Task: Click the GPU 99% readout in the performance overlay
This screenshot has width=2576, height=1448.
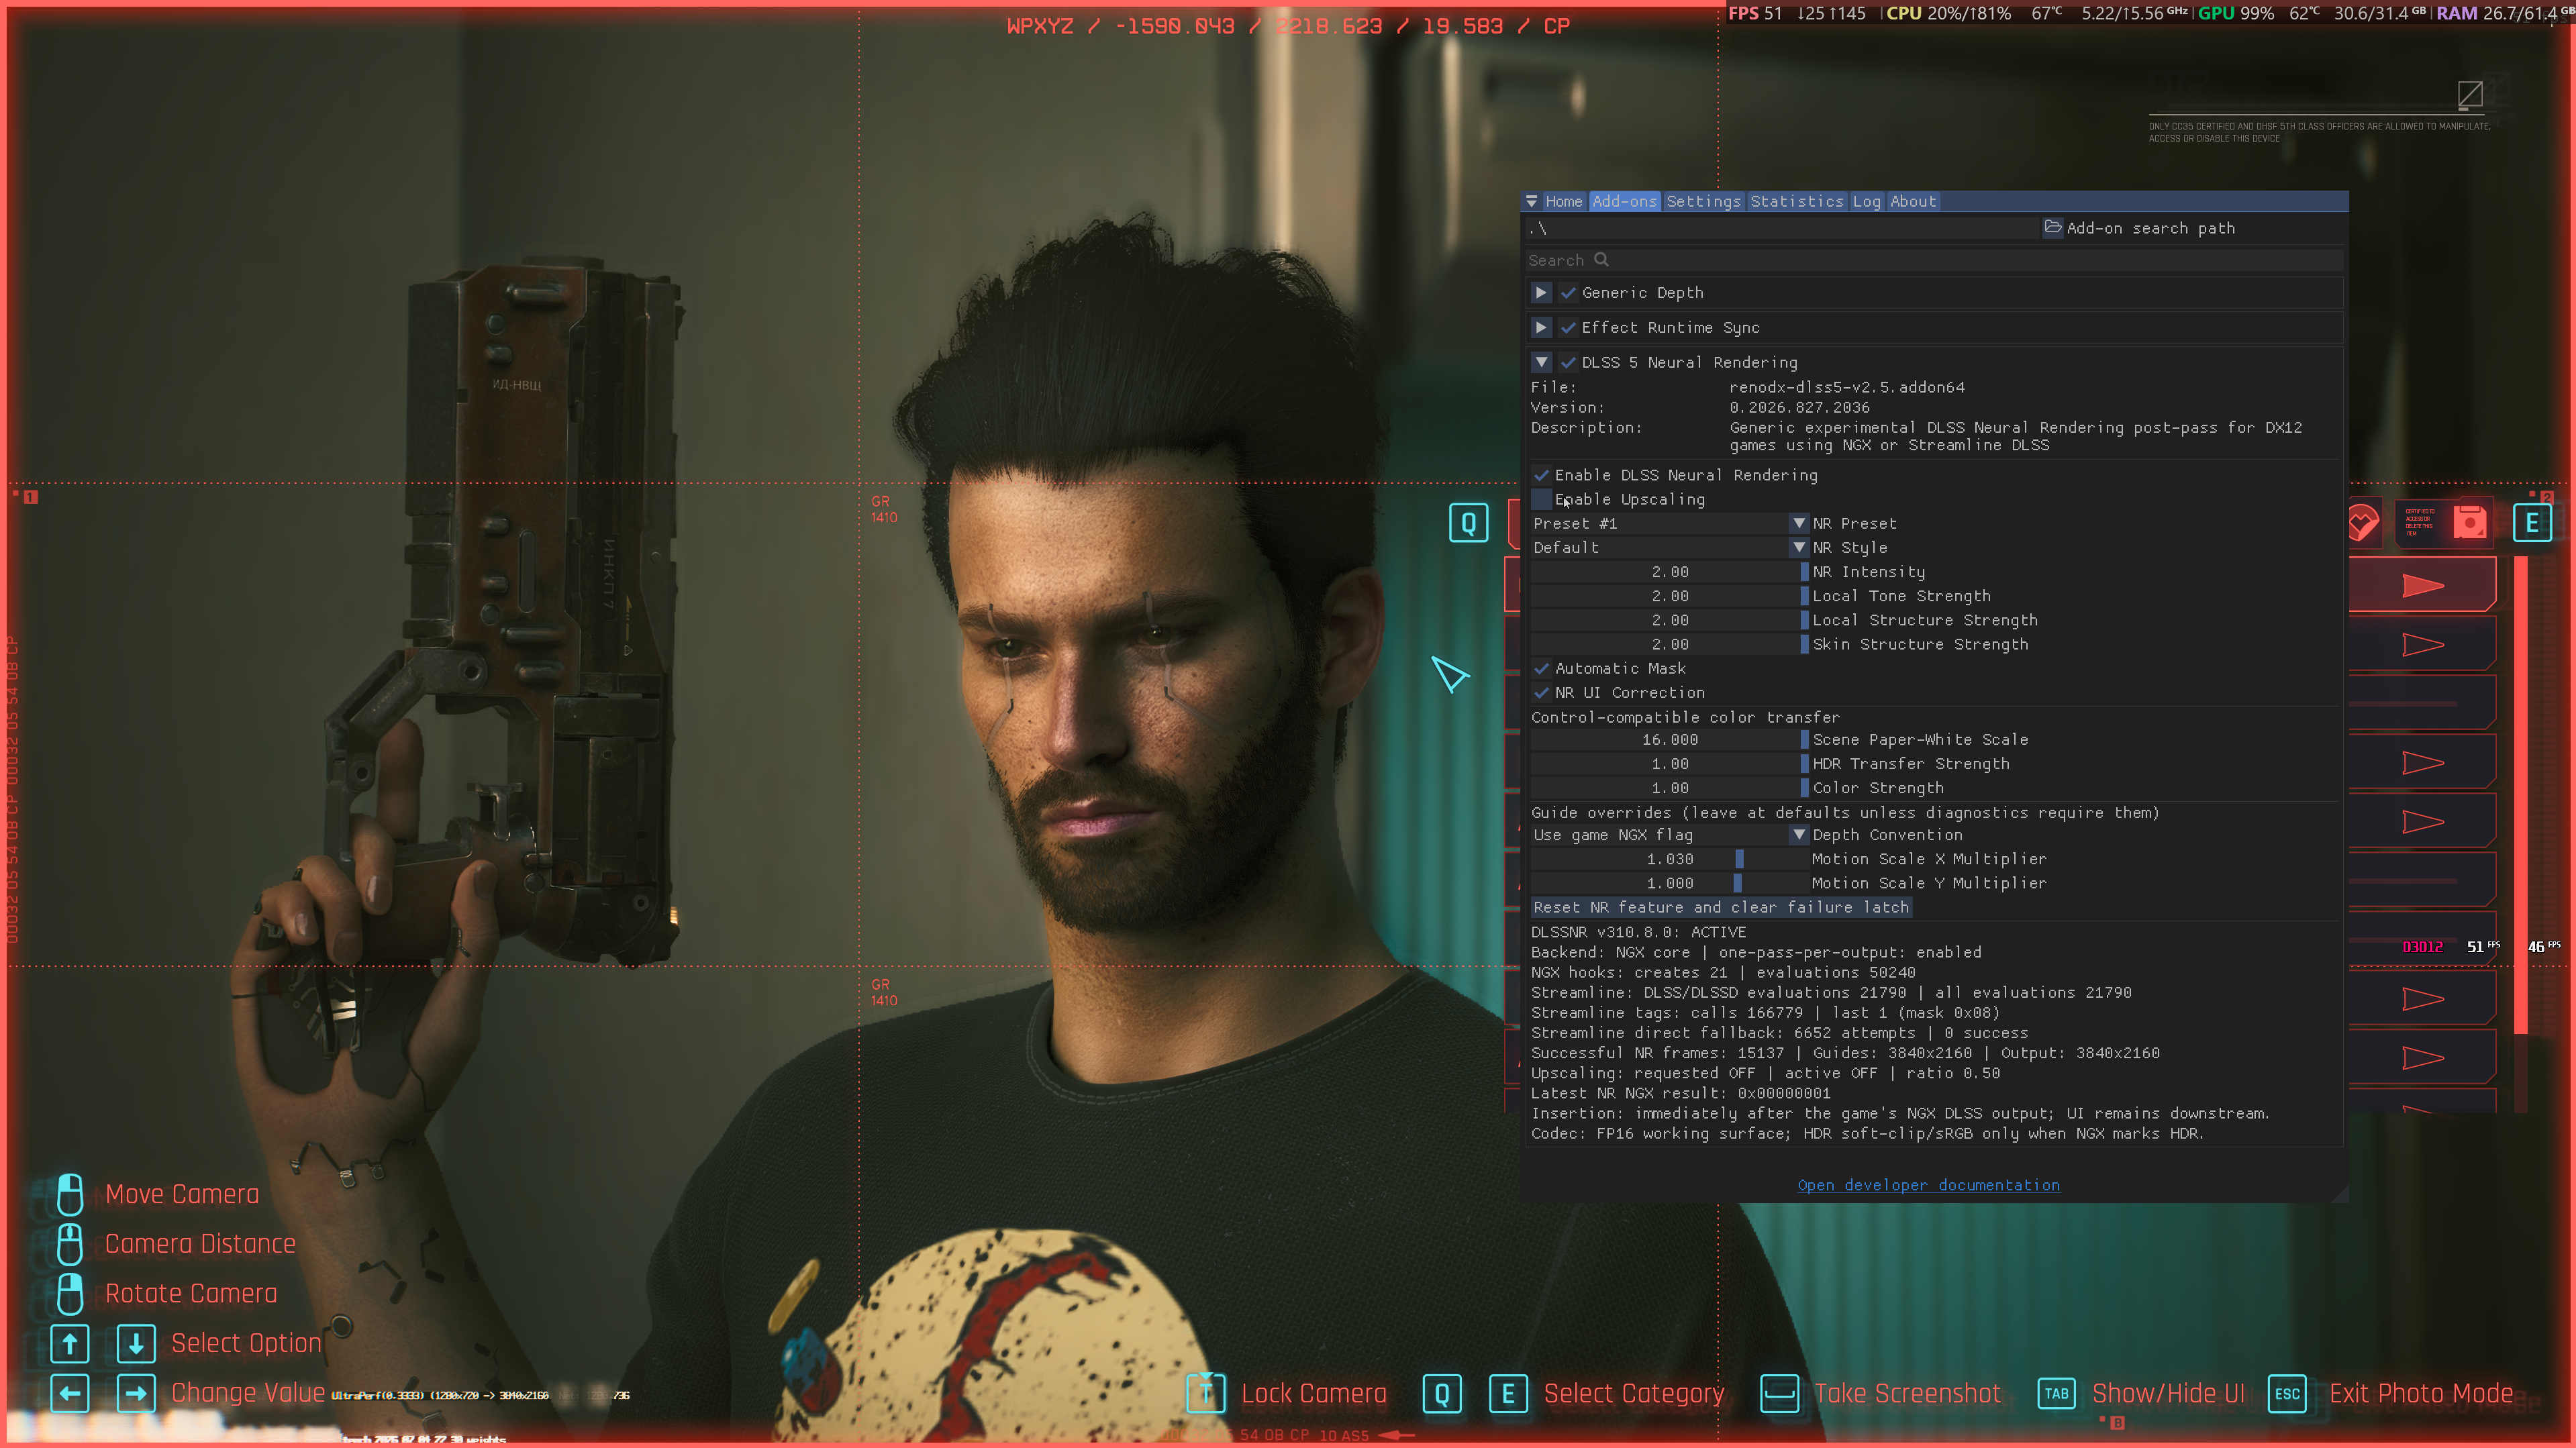Action: point(2235,13)
